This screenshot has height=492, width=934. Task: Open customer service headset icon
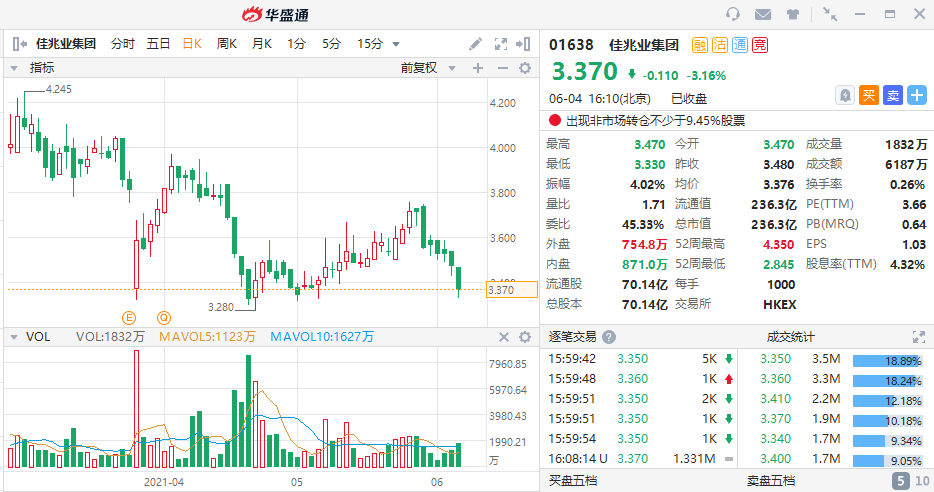pos(733,14)
